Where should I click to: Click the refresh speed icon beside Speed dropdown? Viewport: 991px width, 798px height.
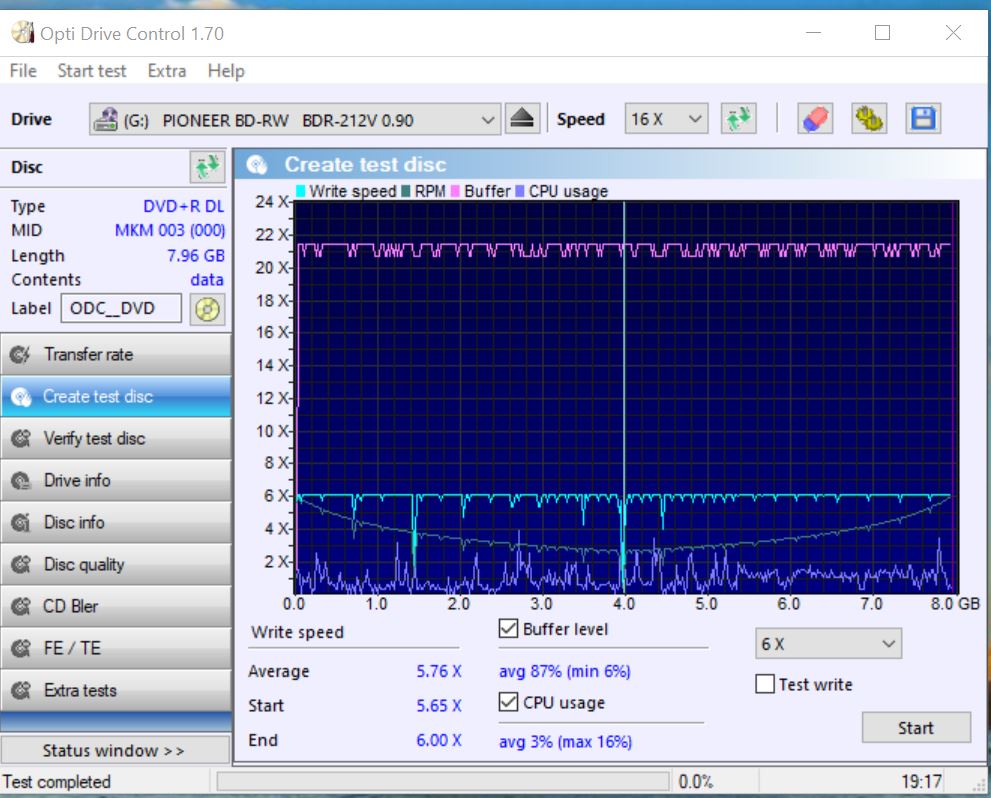[739, 119]
